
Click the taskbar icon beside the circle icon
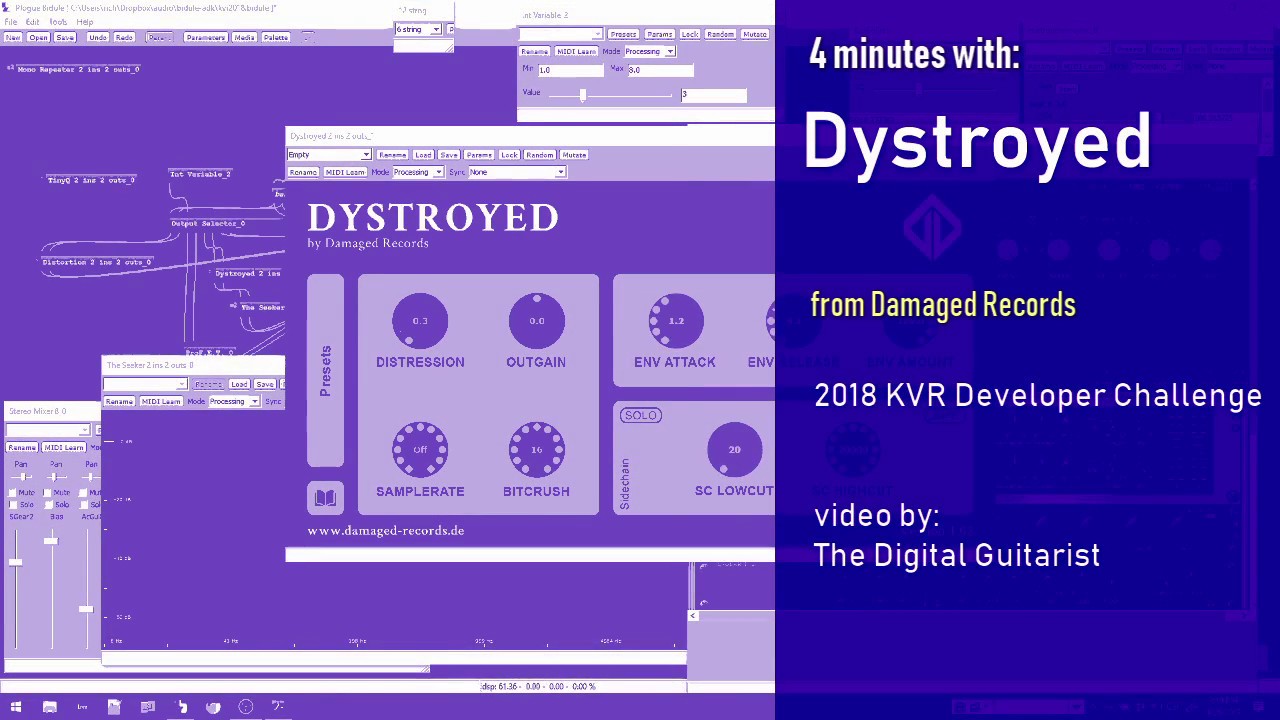[213, 707]
